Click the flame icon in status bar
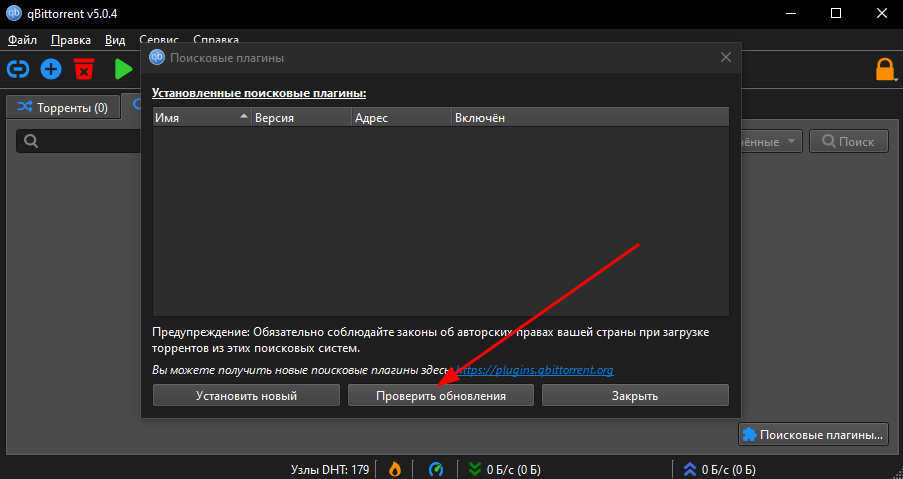Image resolution: width=903 pixels, height=479 pixels. [394, 469]
